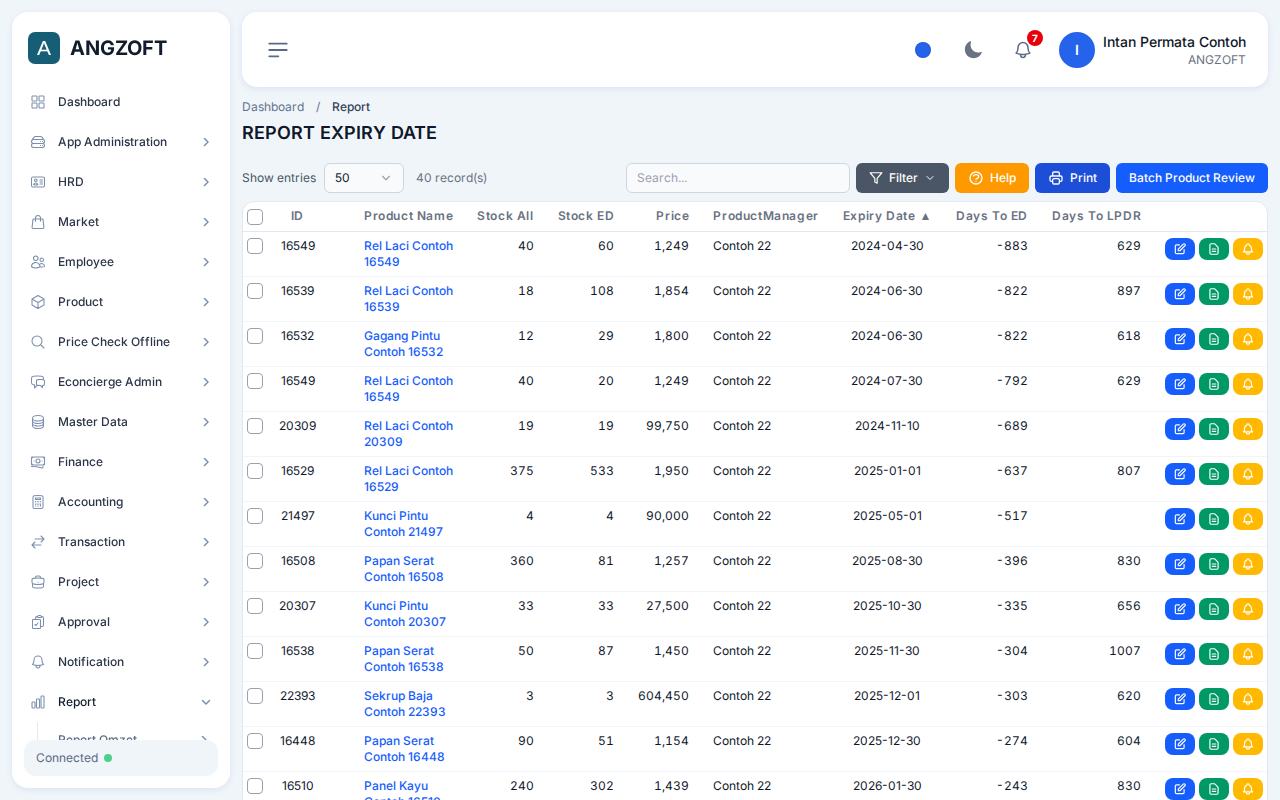Image resolution: width=1280 pixels, height=800 pixels.
Task: Expand the Master Data sidebar menu
Action: (121, 422)
